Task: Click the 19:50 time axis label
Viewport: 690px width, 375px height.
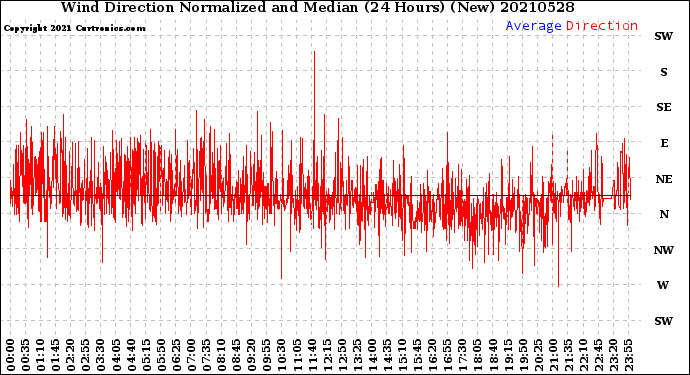Action: pos(523,355)
